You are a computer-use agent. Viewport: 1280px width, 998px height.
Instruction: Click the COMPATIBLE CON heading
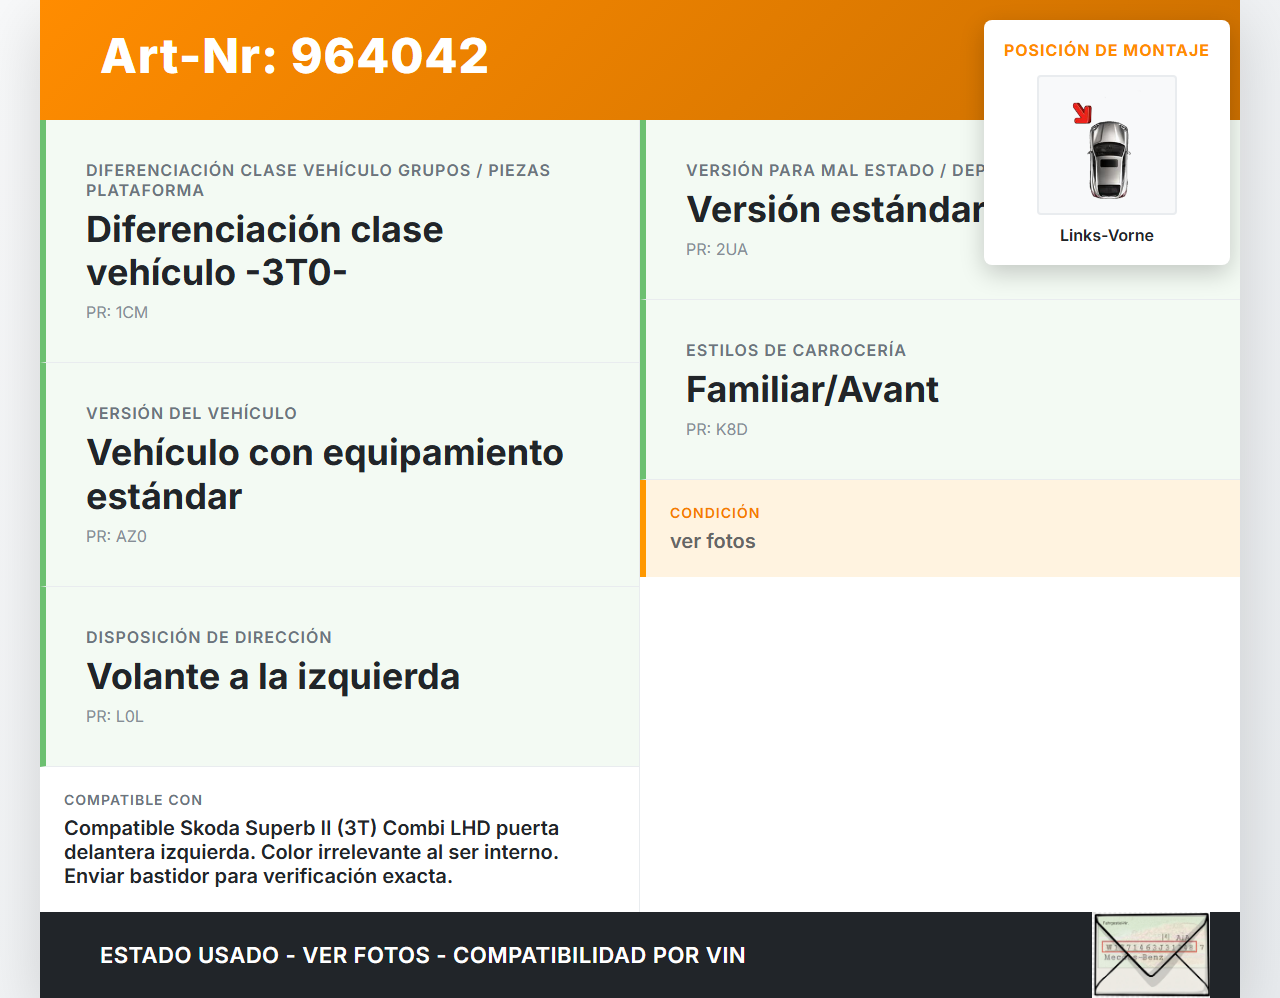click(133, 800)
